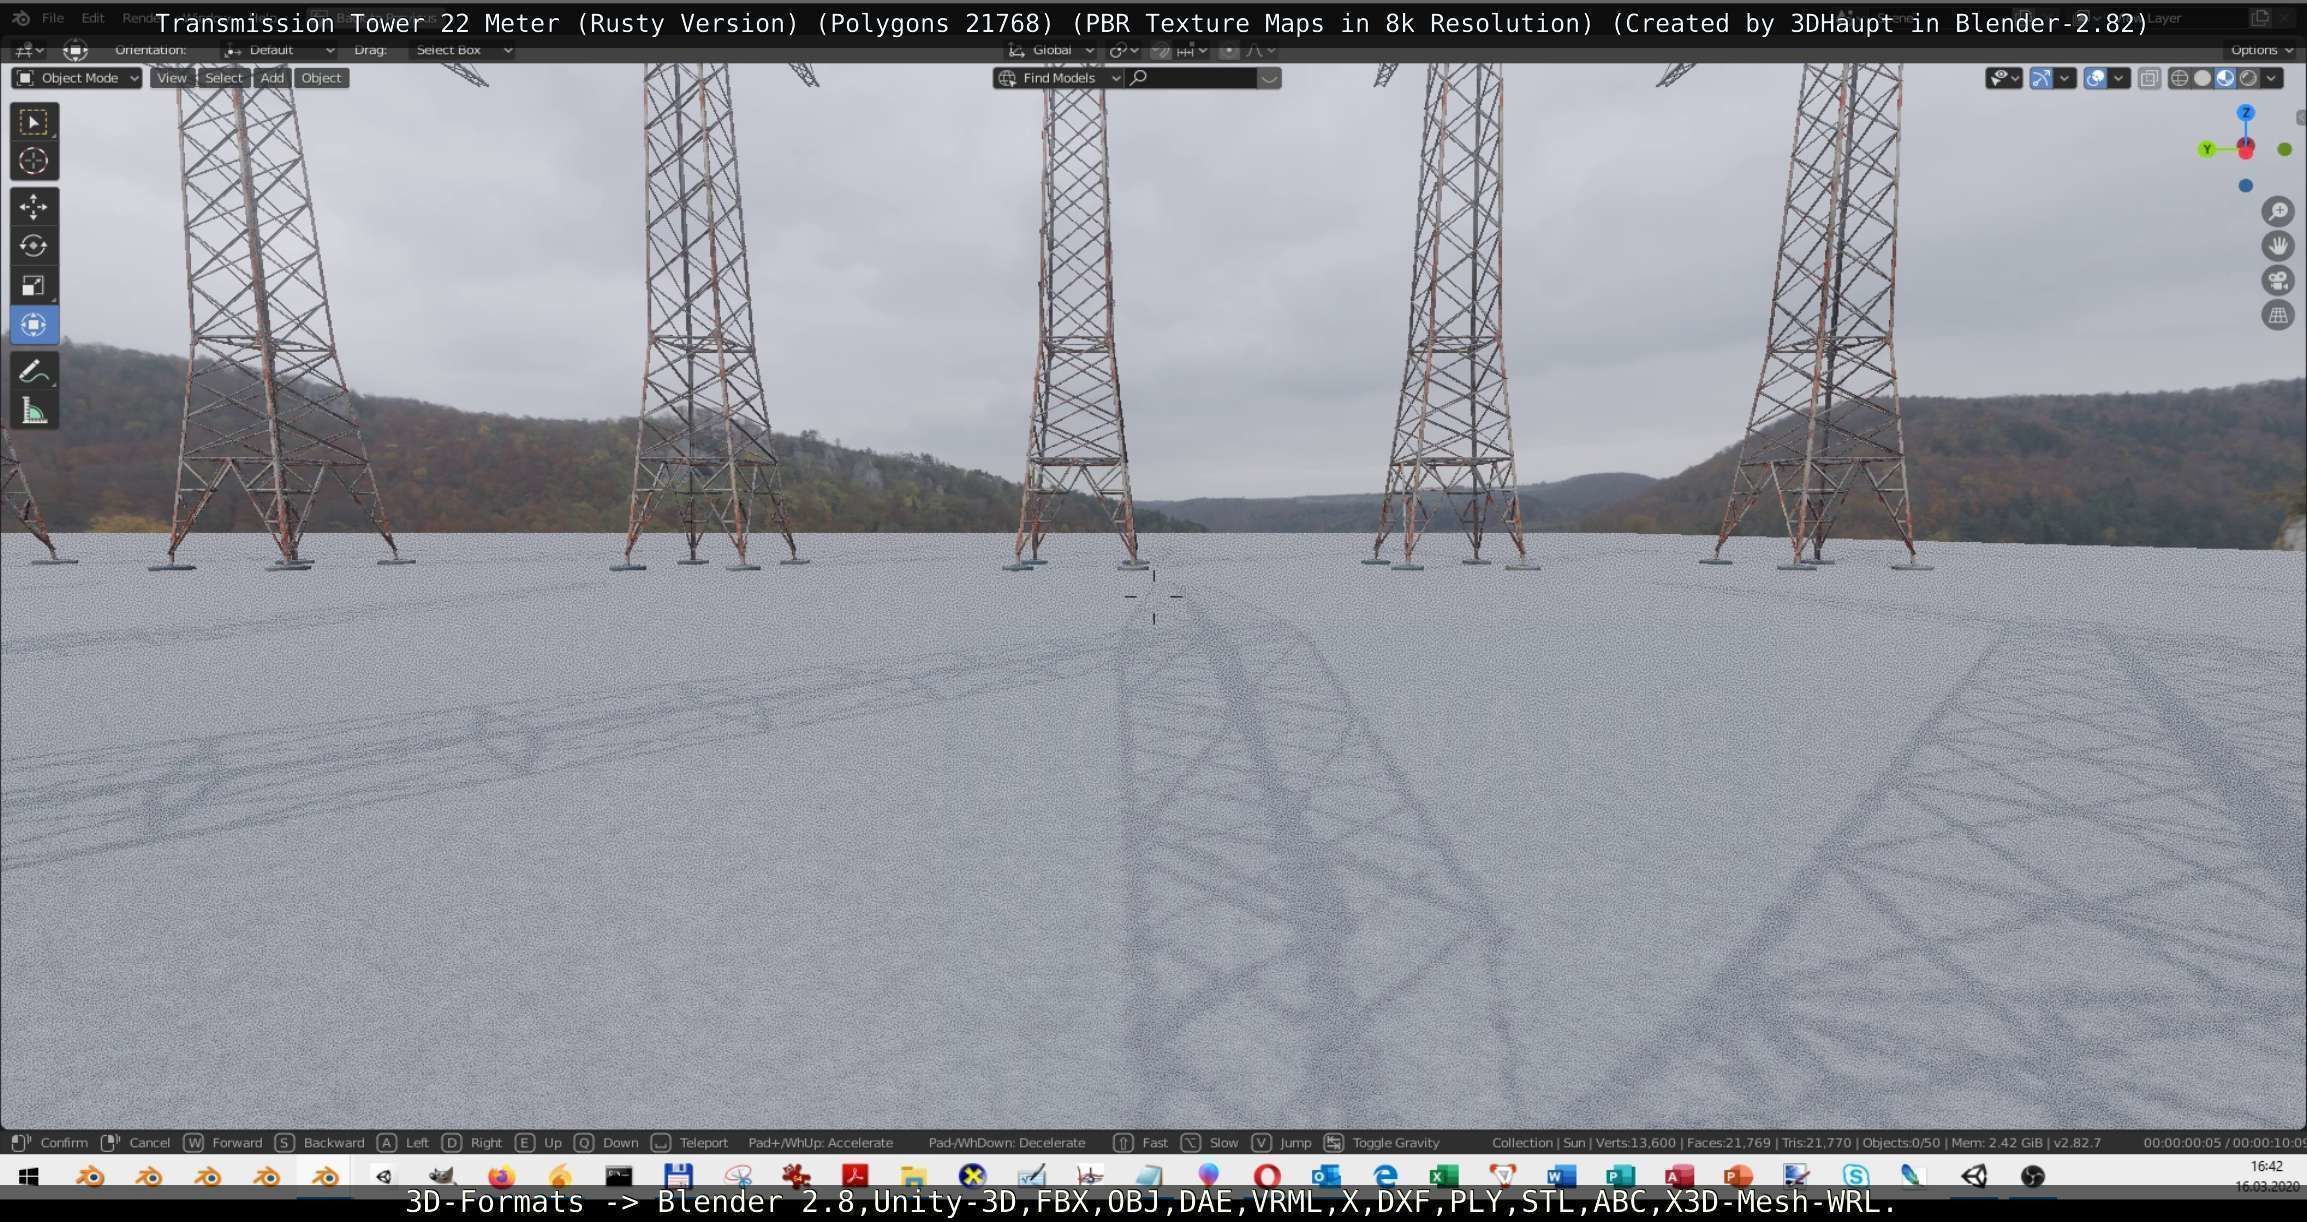Toggle Show Gizmo button
This screenshot has height=1222, width=2307.
(2041, 78)
